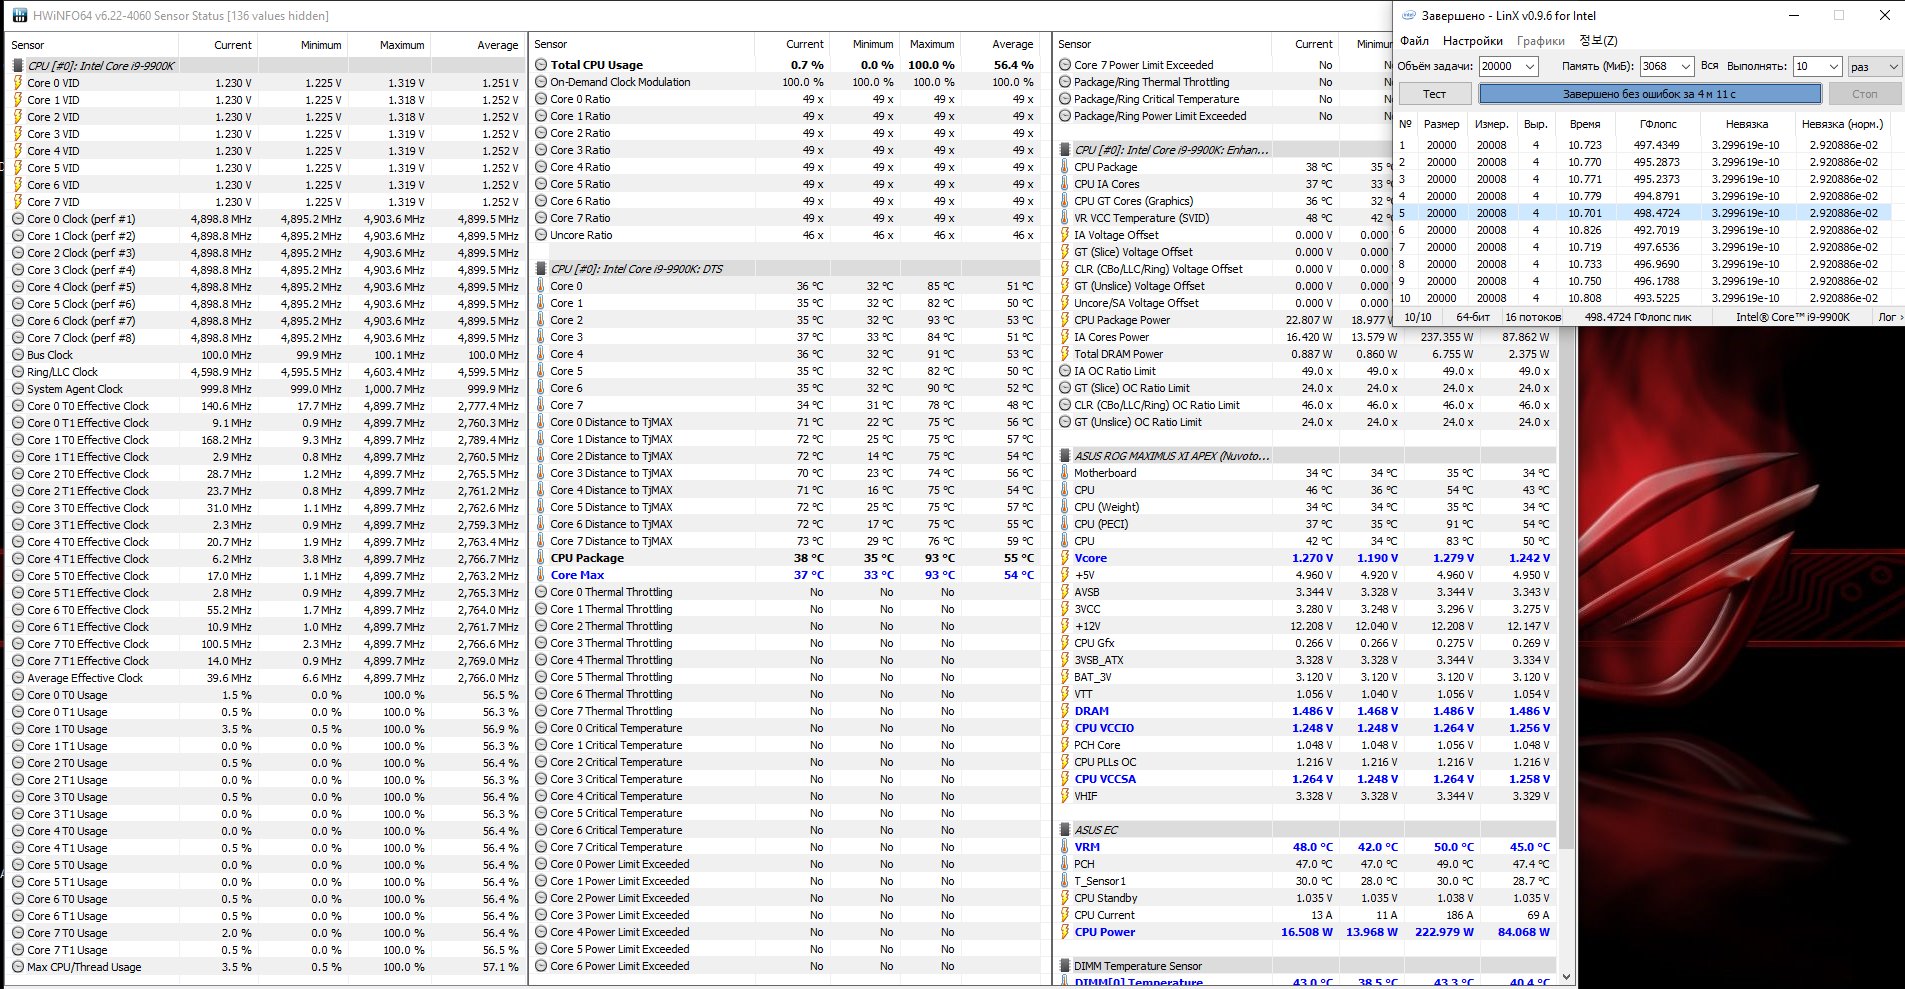This screenshot has height=989, width=1905.
Task: Select the "CLR (CBo/LLC/Ring) OC Ratio Limit" row
Action: pos(1306,405)
